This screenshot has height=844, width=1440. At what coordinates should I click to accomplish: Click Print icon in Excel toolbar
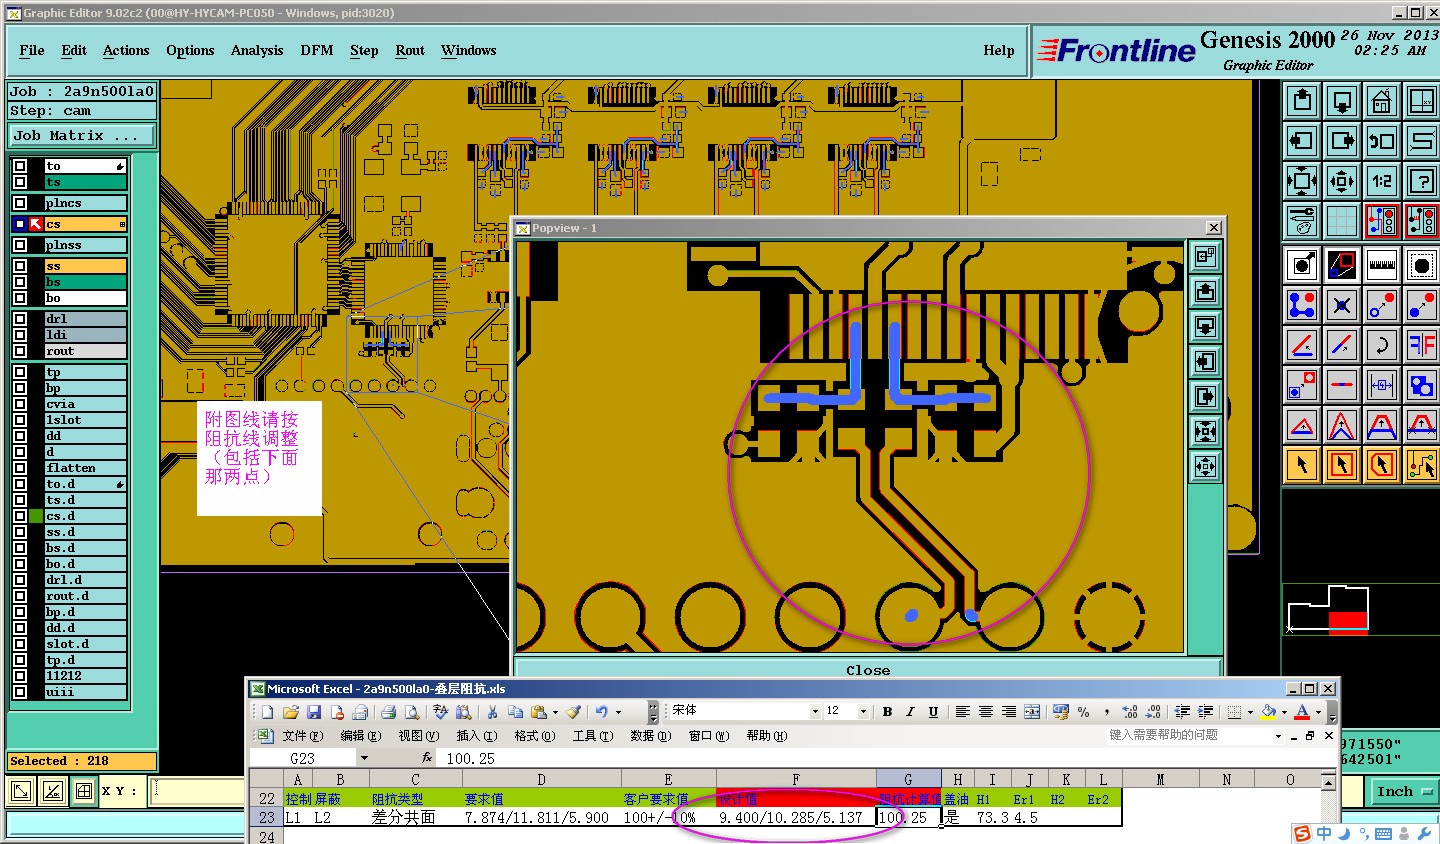(x=388, y=712)
